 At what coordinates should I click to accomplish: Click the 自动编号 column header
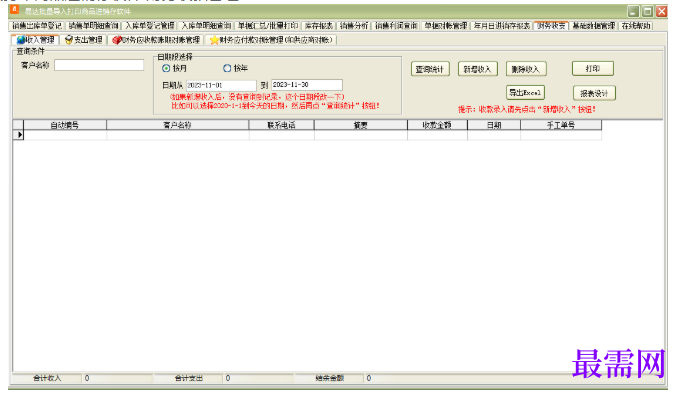click(x=65, y=125)
